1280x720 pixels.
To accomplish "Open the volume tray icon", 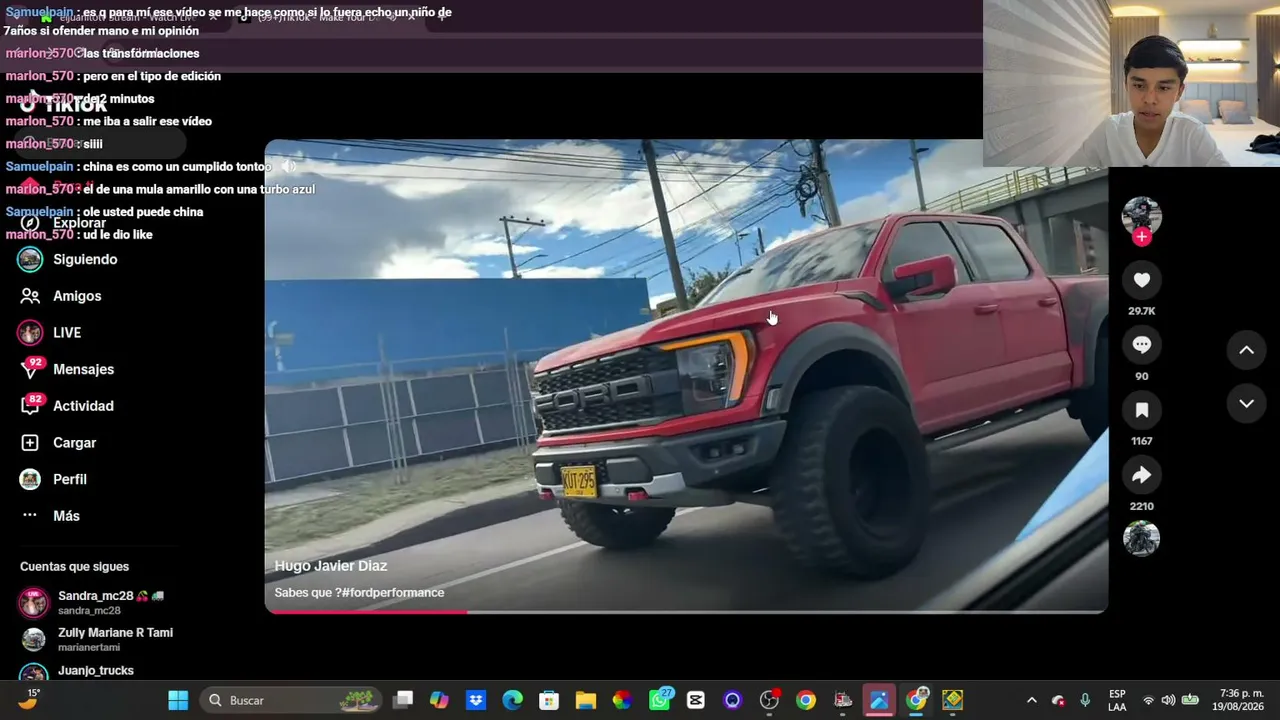I will [1168, 700].
